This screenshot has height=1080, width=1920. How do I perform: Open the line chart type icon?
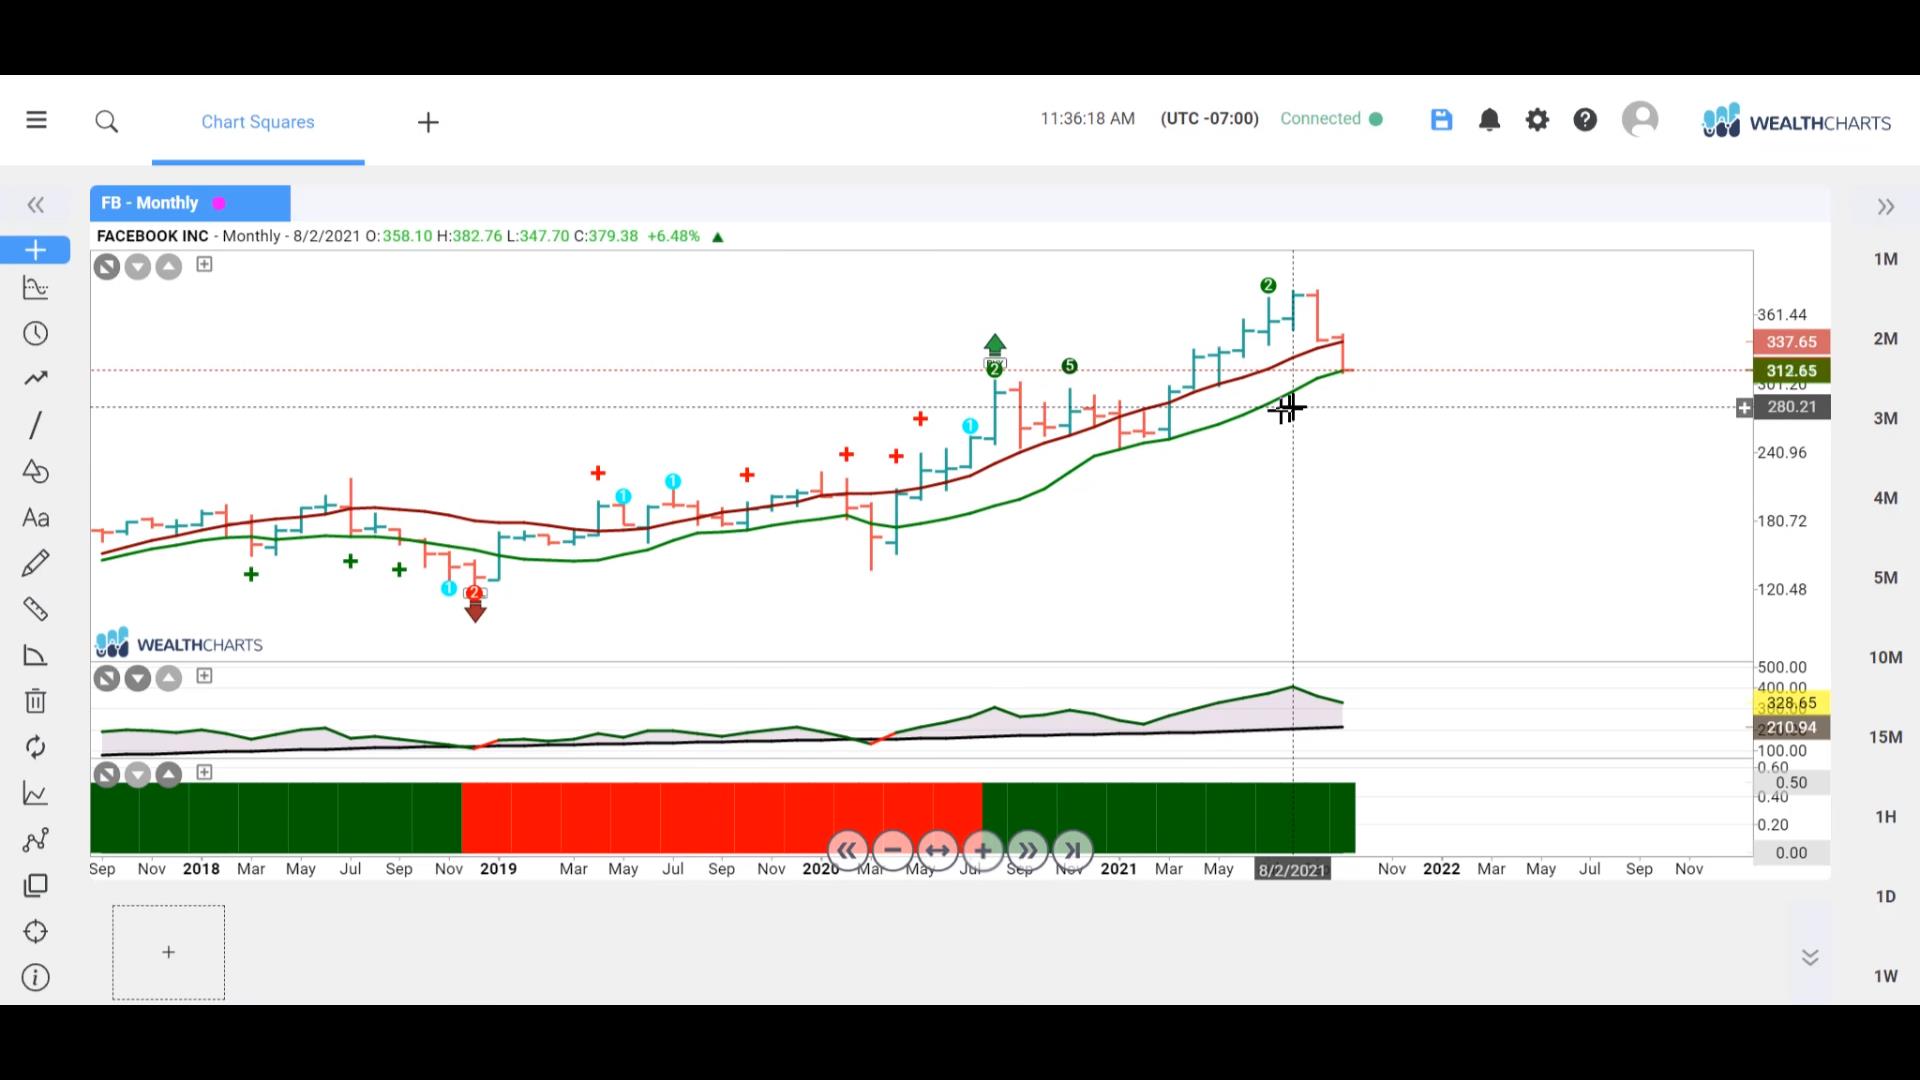(35, 794)
